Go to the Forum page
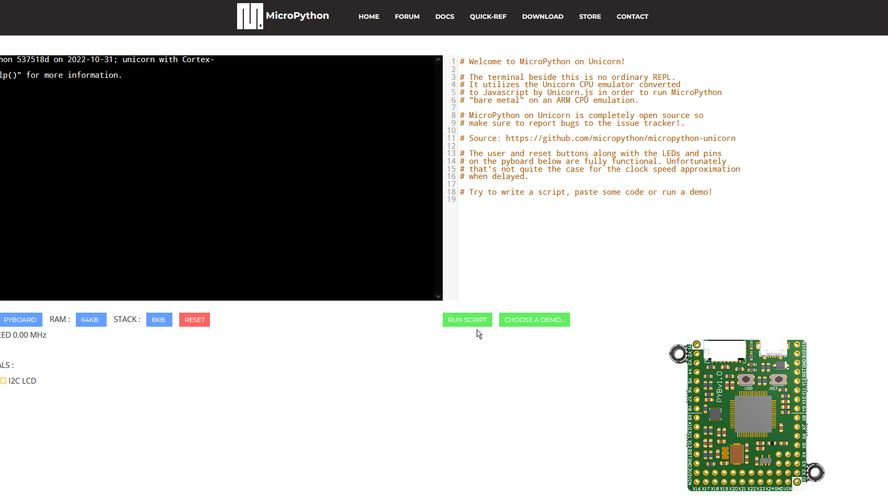The image size is (888, 500). coord(407,17)
